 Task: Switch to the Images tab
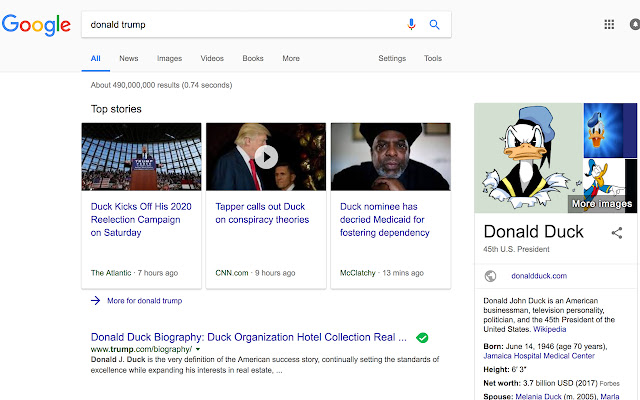coord(169,59)
